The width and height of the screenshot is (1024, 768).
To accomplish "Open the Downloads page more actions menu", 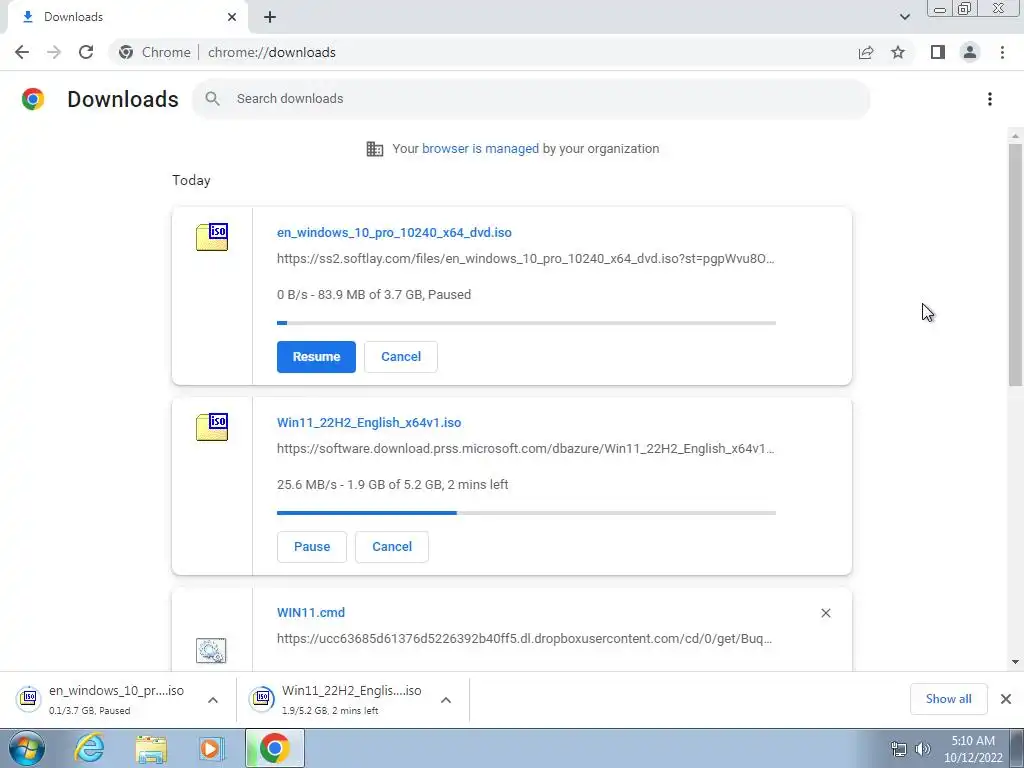I will (x=990, y=99).
